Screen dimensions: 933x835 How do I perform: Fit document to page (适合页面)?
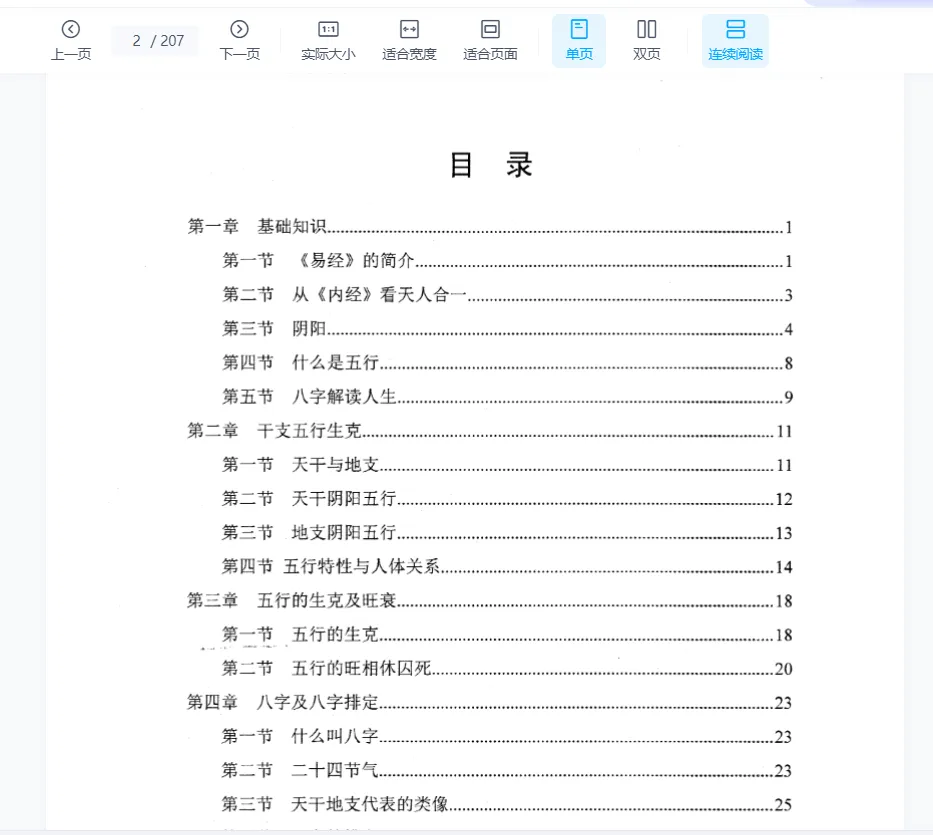tap(490, 40)
